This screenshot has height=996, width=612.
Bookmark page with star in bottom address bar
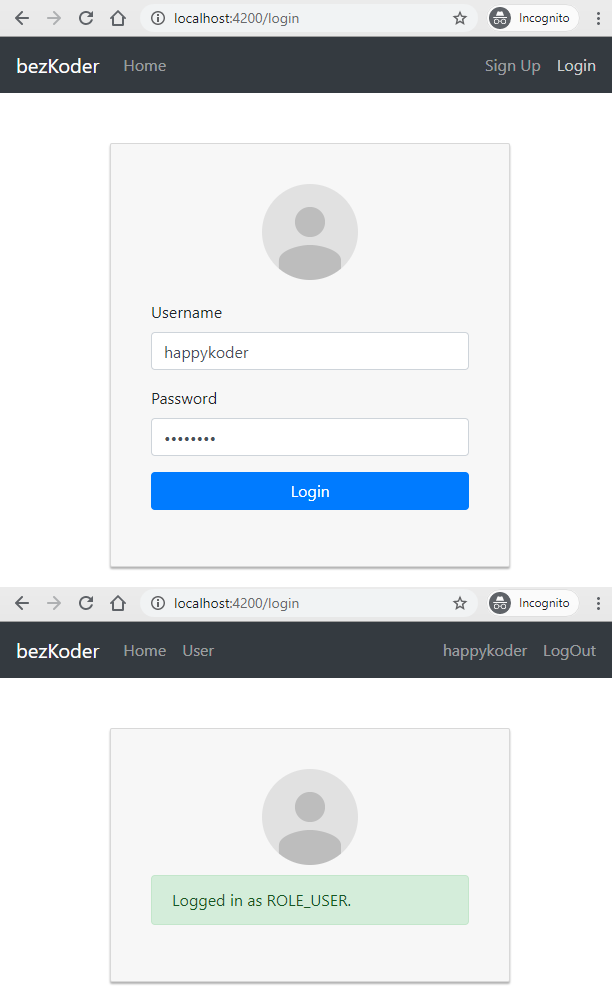tap(459, 603)
